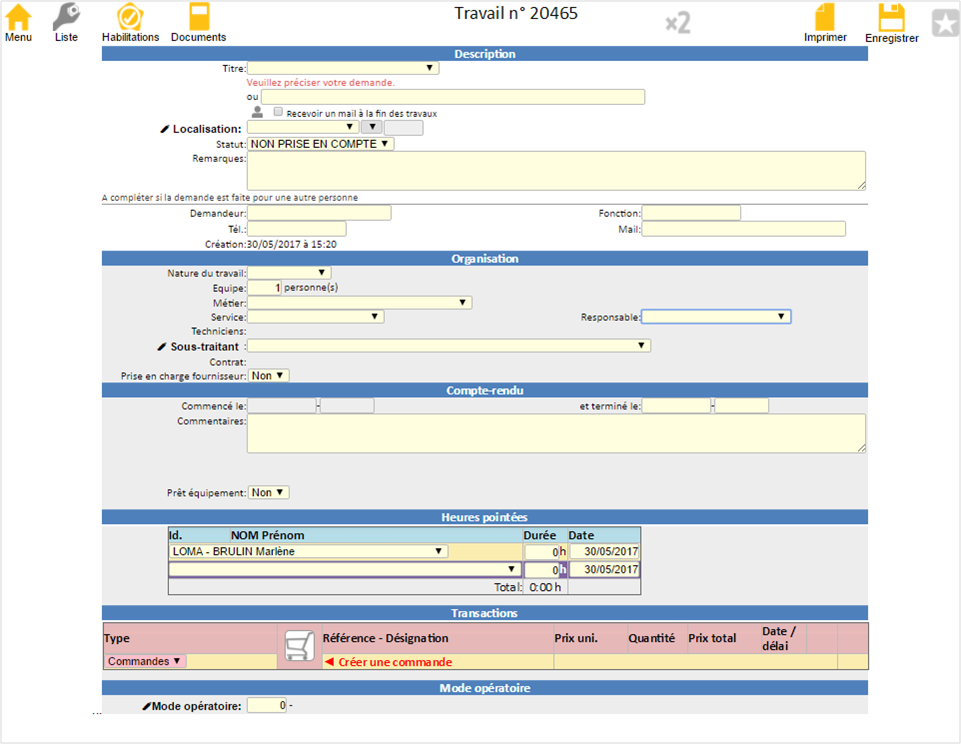Open the Commandes type dropdown
The width and height of the screenshot is (961, 744).
tap(145, 661)
